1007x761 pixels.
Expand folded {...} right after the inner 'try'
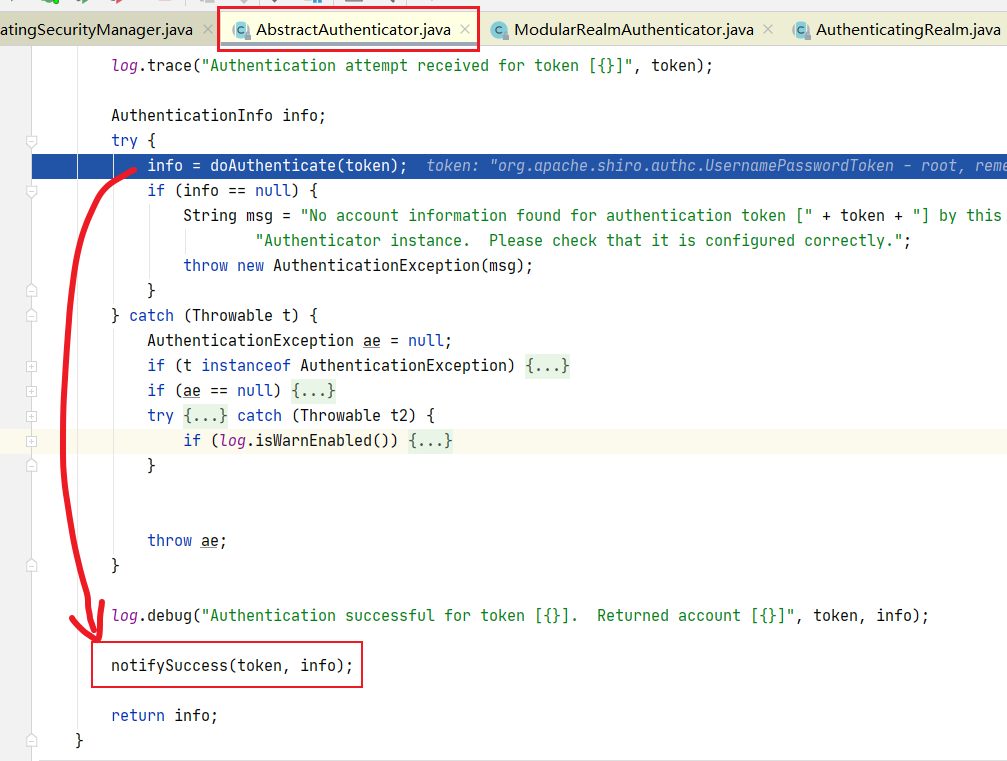(206, 416)
